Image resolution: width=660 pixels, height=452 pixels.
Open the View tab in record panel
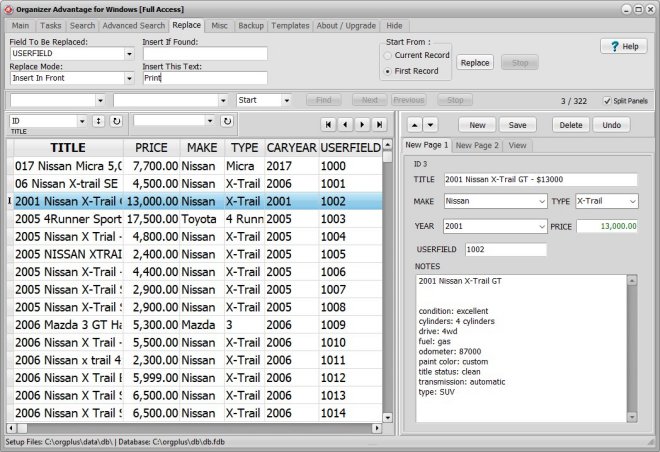pyautogui.click(x=517, y=145)
